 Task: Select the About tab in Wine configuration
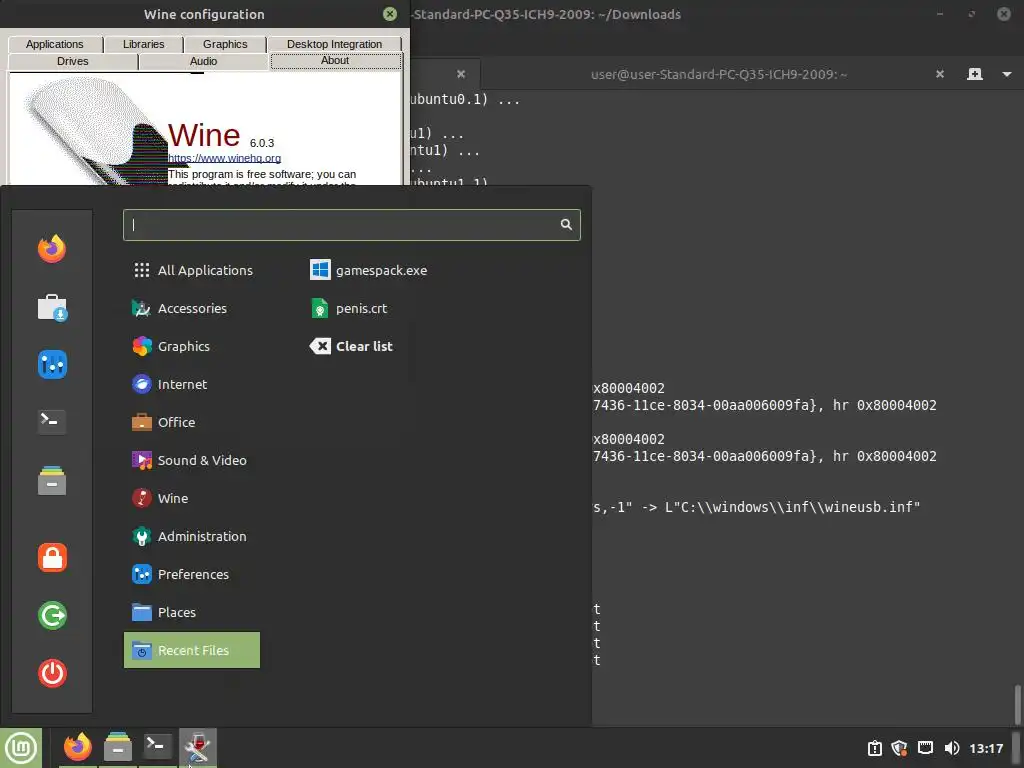click(336, 61)
